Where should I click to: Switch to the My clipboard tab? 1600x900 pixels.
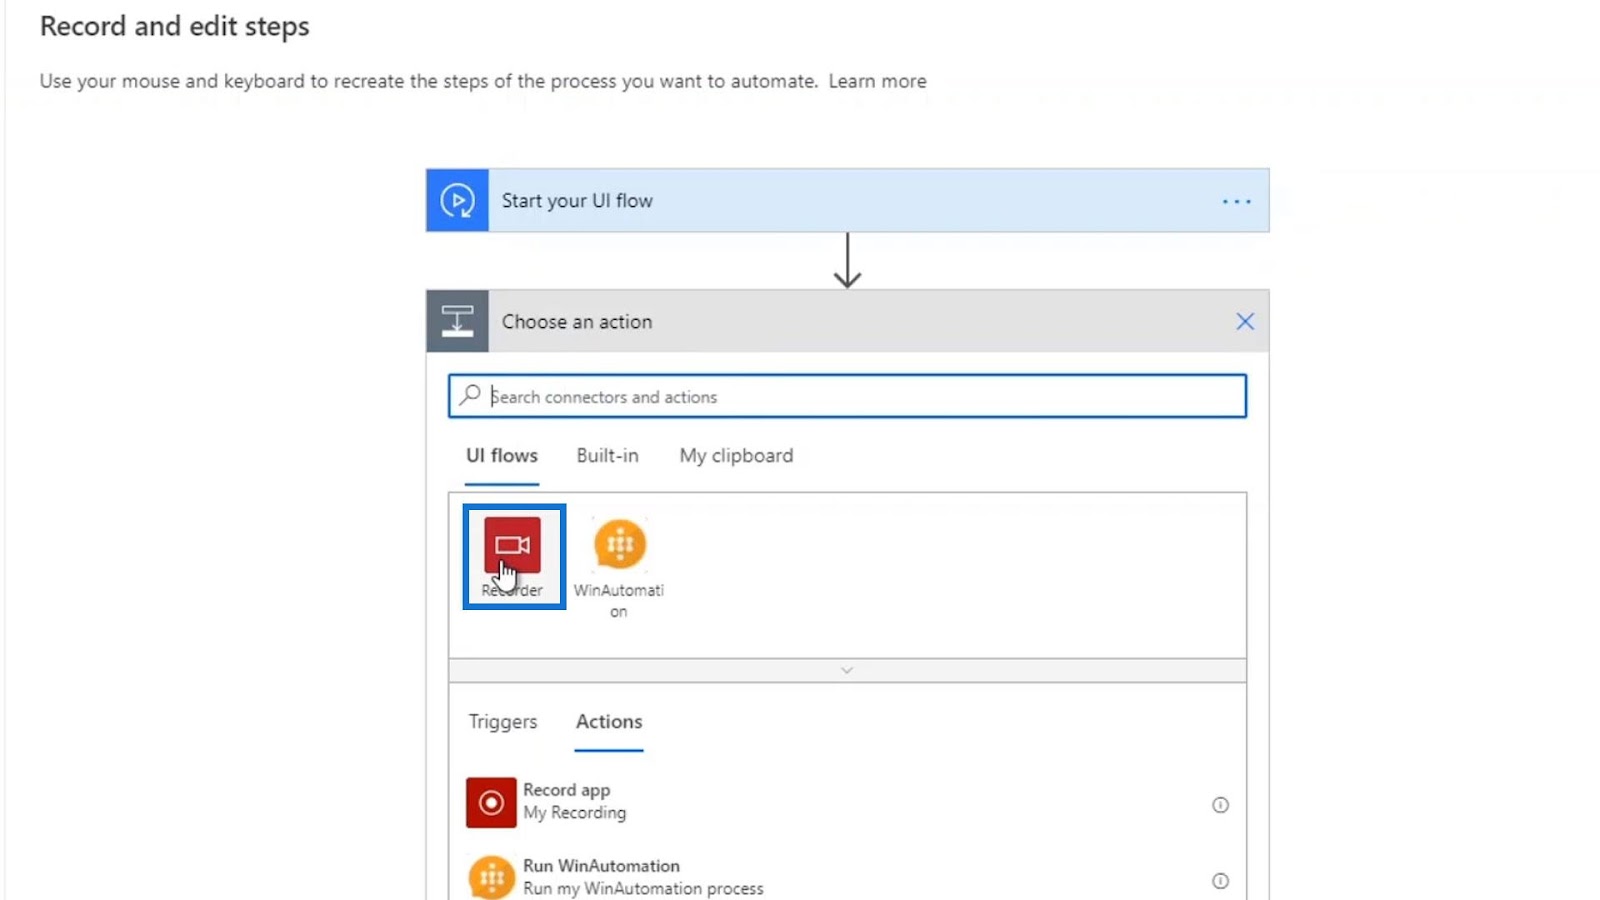coord(736,455)
